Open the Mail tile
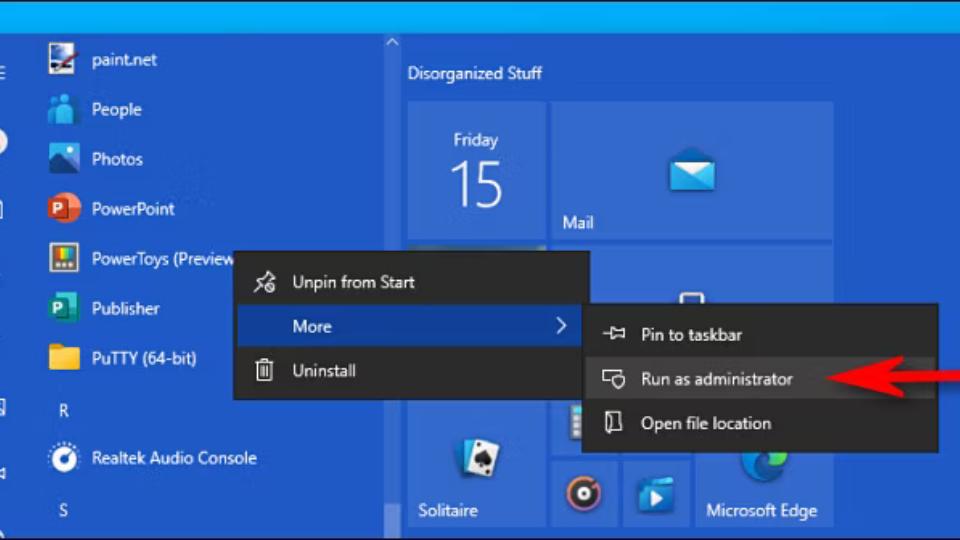This screenshot has height=540, width=960. coord(692,171)
